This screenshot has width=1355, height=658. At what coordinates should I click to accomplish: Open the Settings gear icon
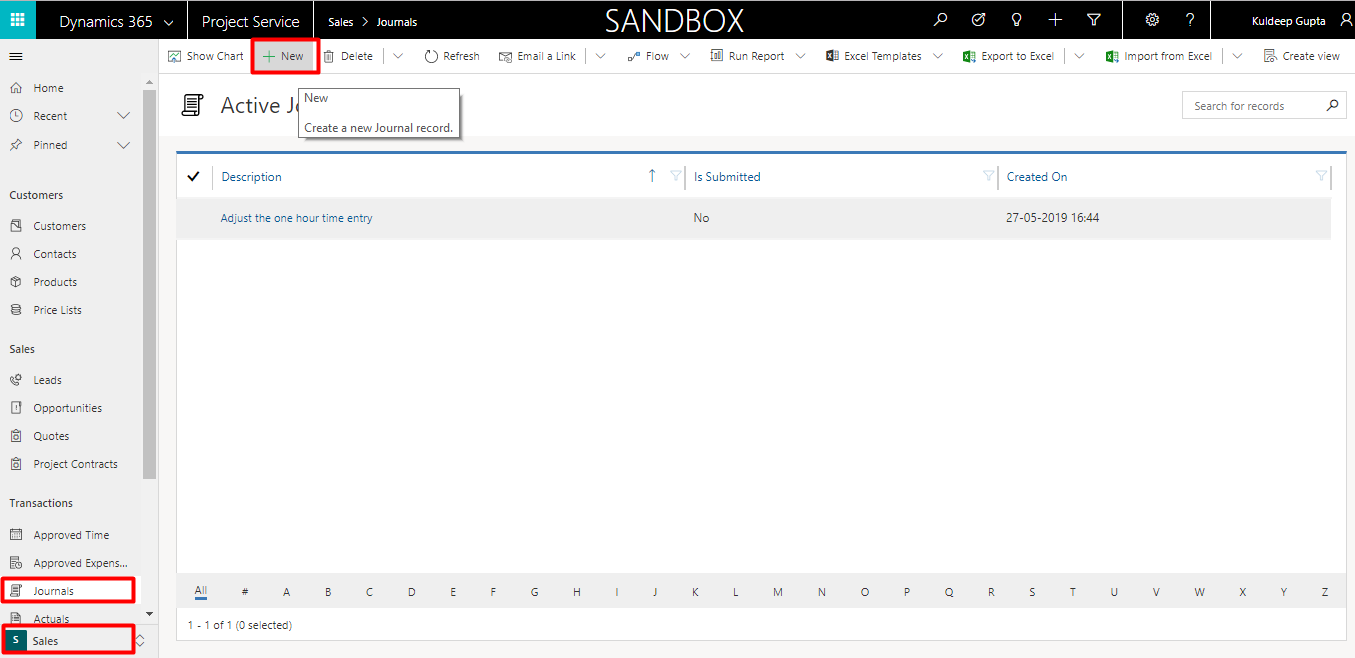(x=1151, y=21)
